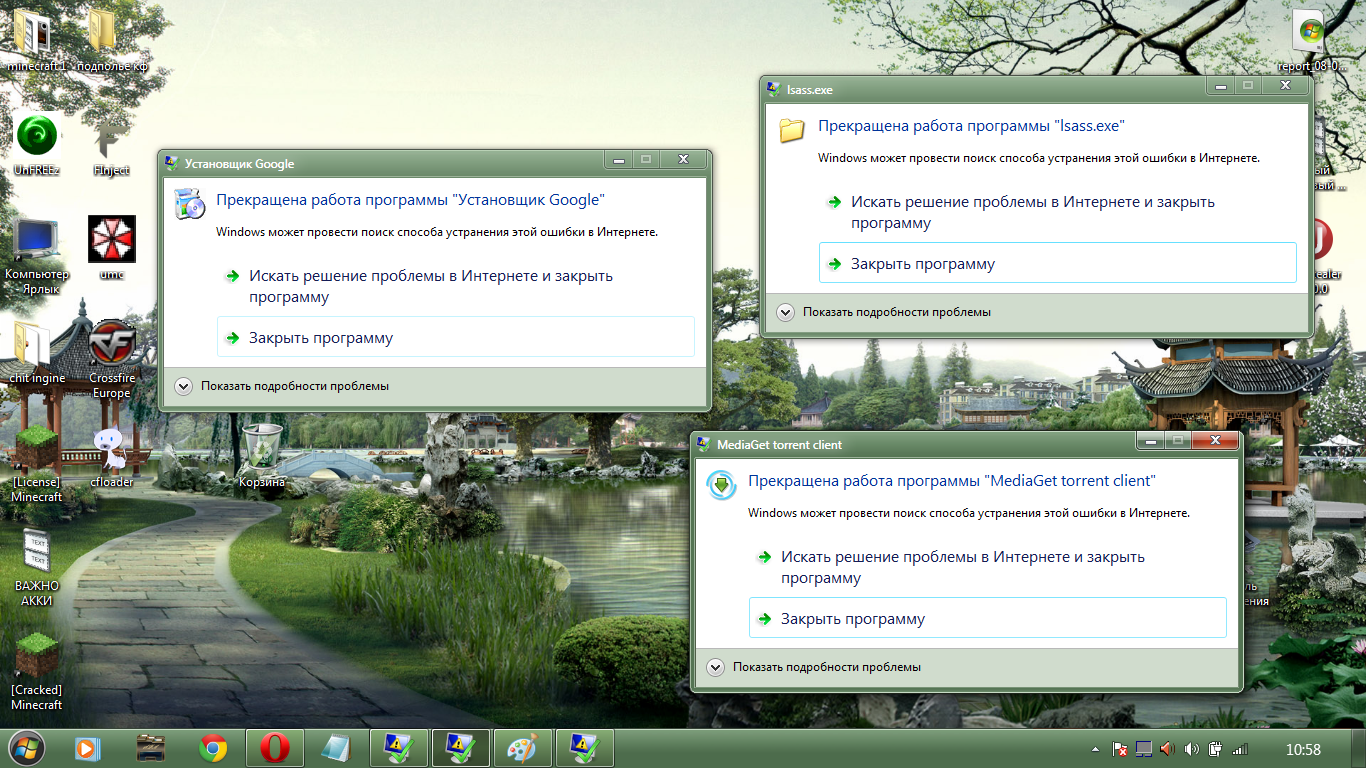
Task: Click the folder icon in lsass.exe dialog
Action: pyautogui.click(x=792, y=129)
